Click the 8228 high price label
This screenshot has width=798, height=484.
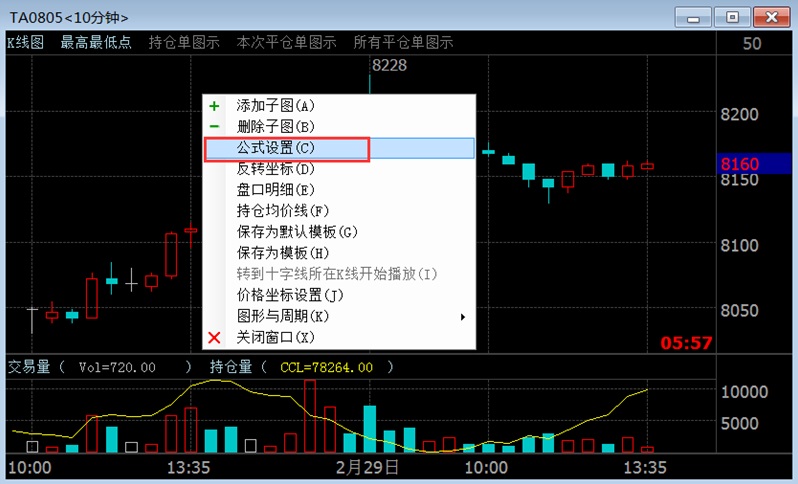click(389, 65)
